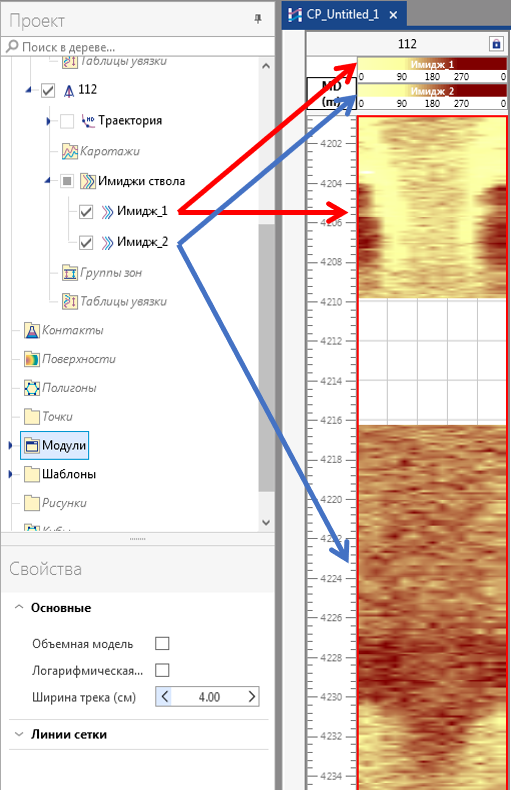Click the Контакты folder icon
Viewport: 511px width, 790px height.
pyautogui.click(x=32, y=331)
